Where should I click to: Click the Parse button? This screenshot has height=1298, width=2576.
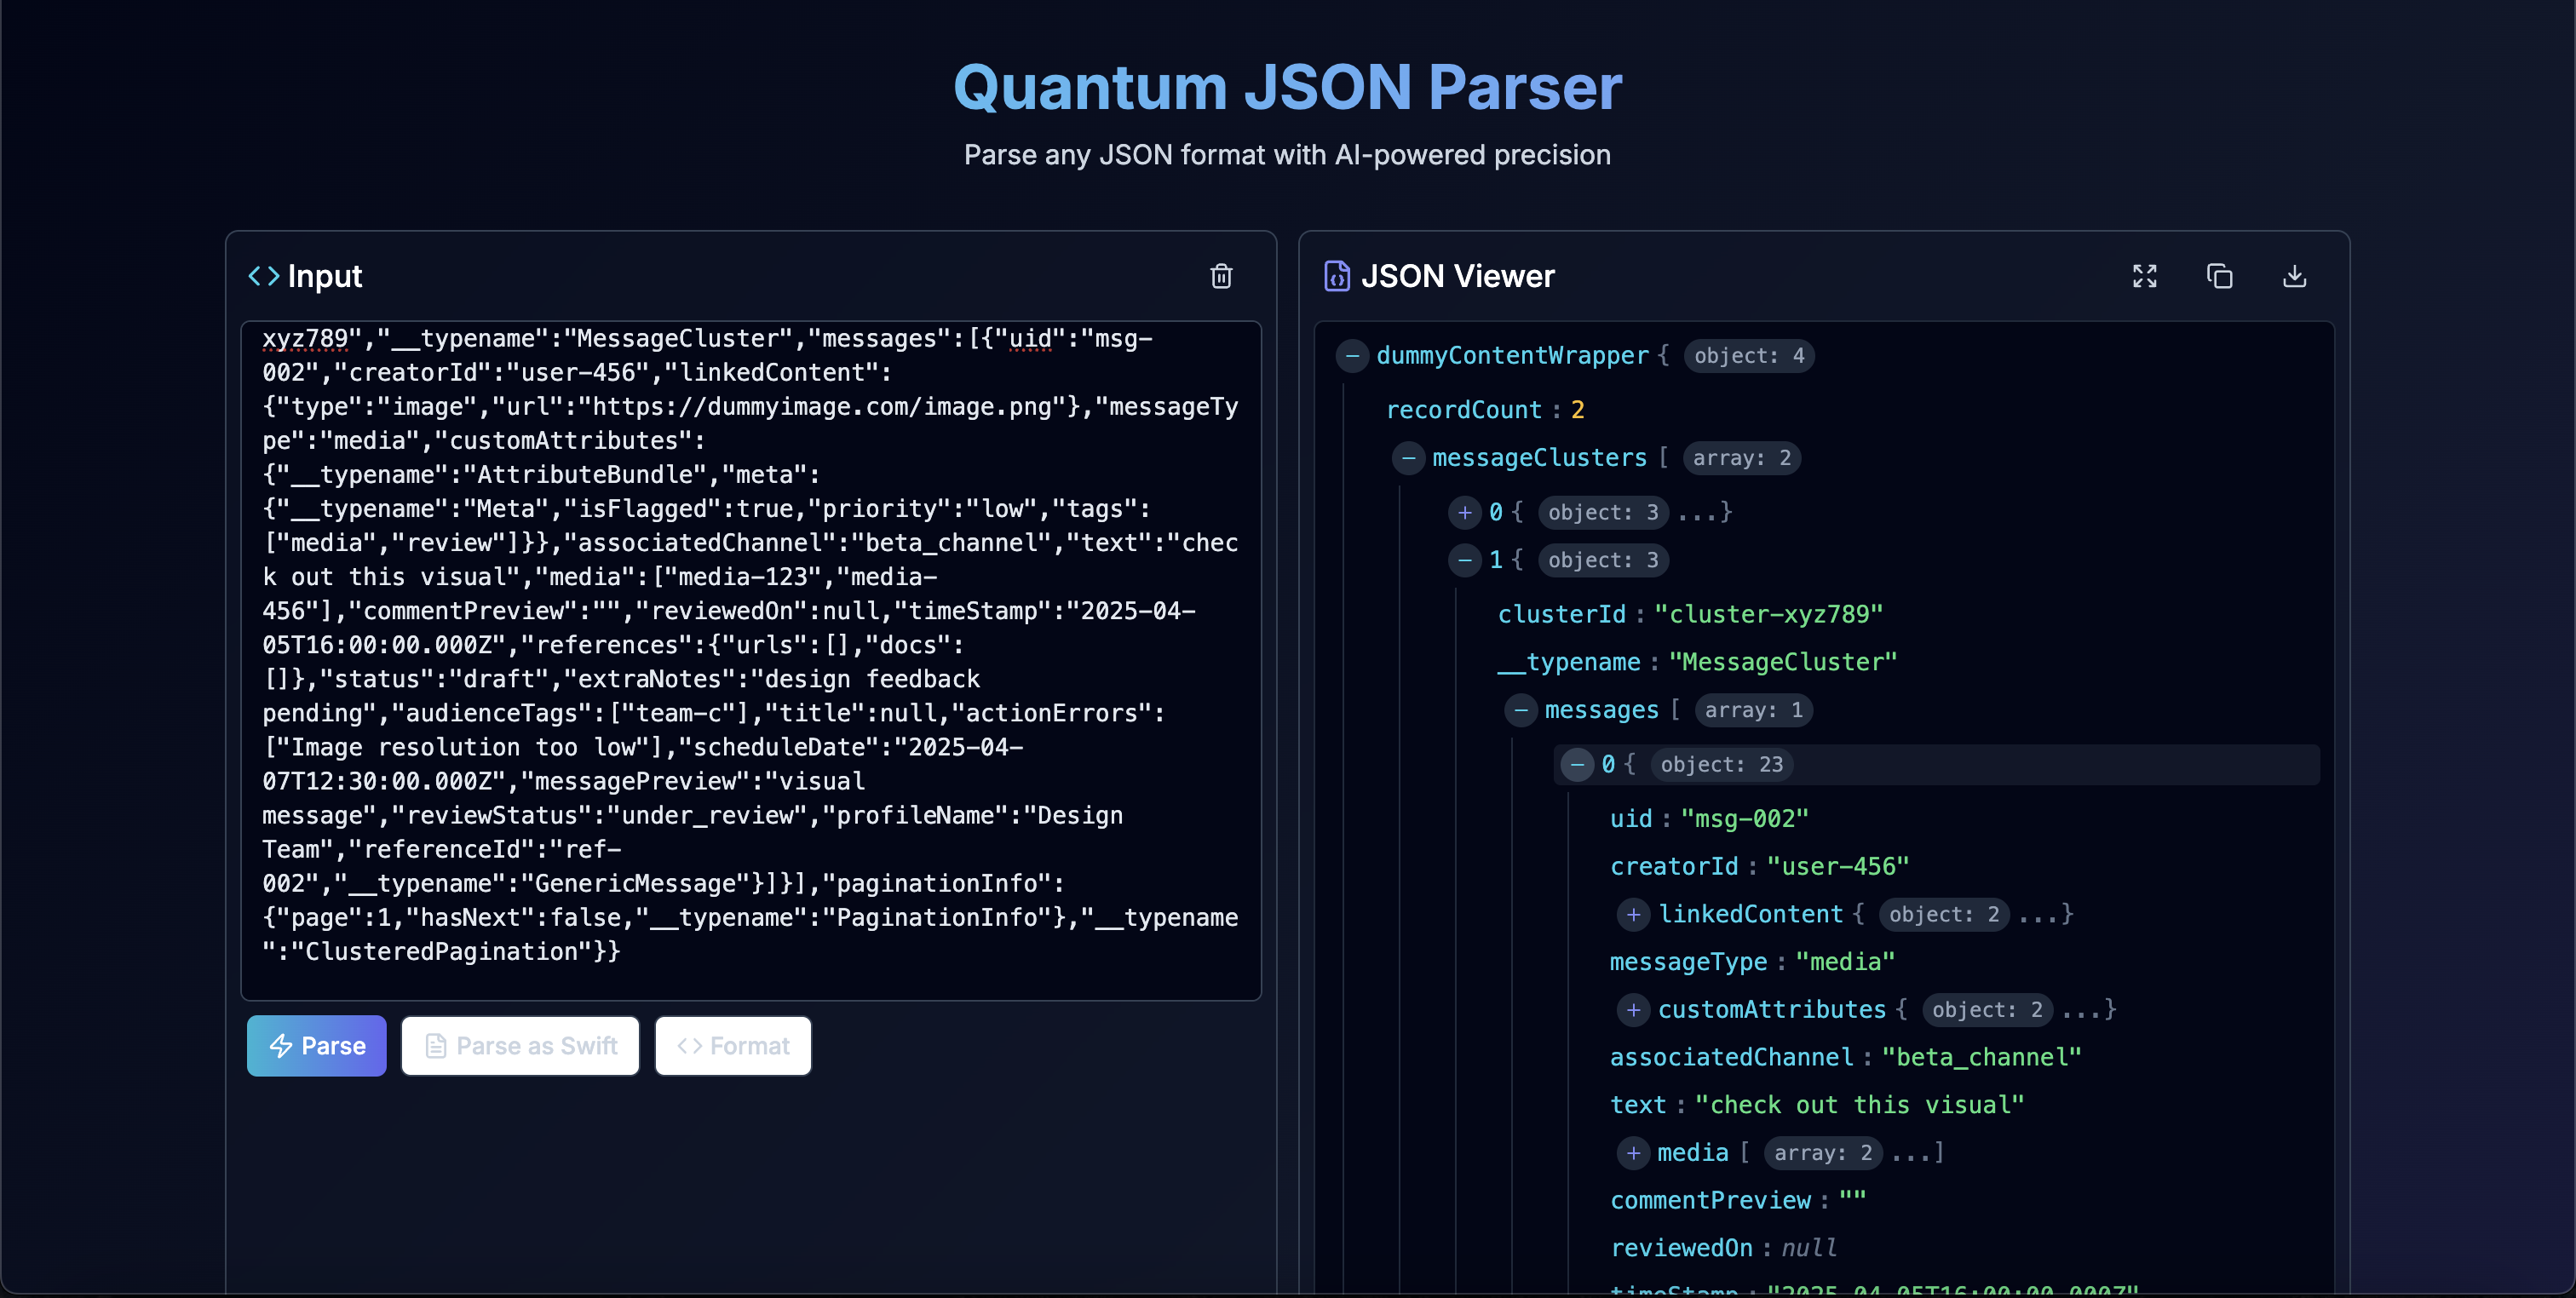click(x=316, y=1046)
